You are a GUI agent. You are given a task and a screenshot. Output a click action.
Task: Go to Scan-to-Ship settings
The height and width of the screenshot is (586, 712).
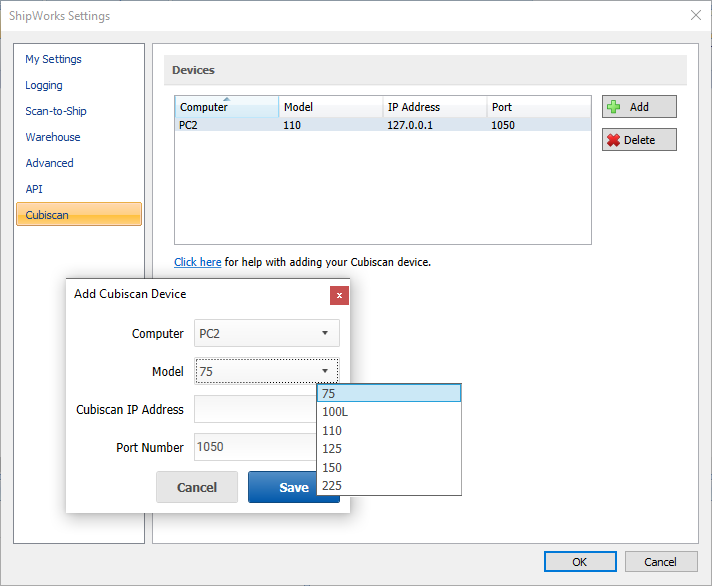(56, 111)
